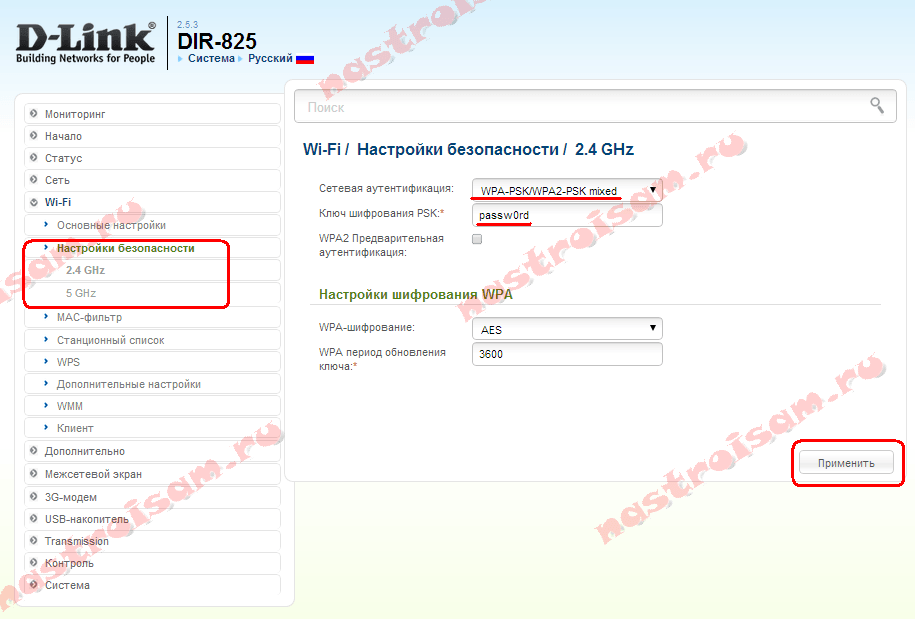
Task: Click the arrow icon beside WPS
Action: 46,362
